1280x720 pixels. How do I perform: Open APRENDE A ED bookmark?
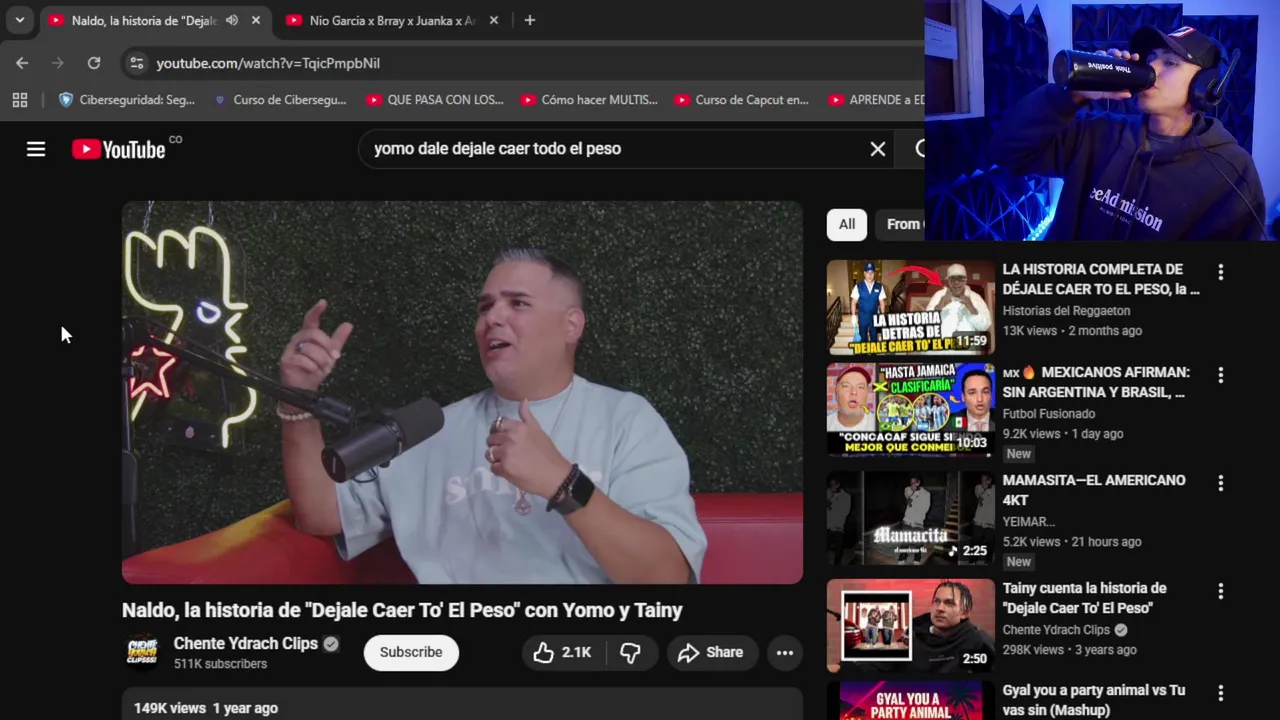876,100
